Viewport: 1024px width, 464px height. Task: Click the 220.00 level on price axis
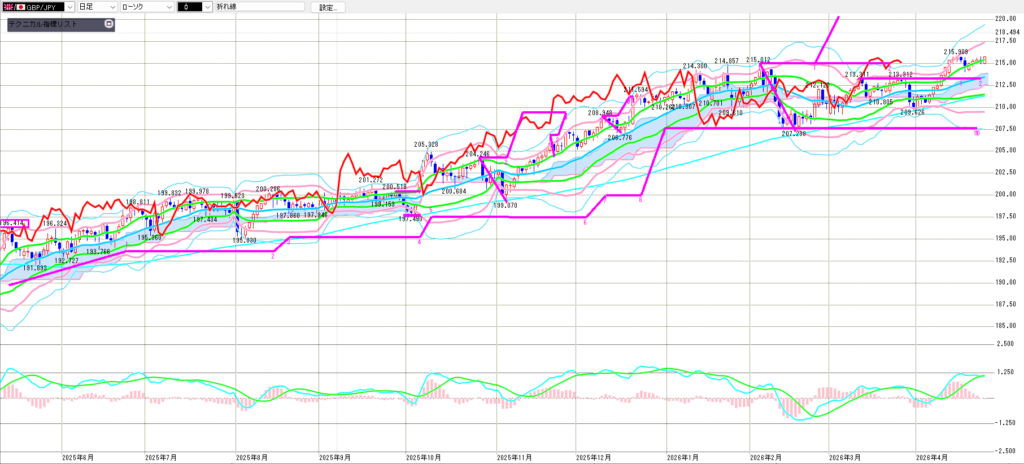click(1005, 19)
